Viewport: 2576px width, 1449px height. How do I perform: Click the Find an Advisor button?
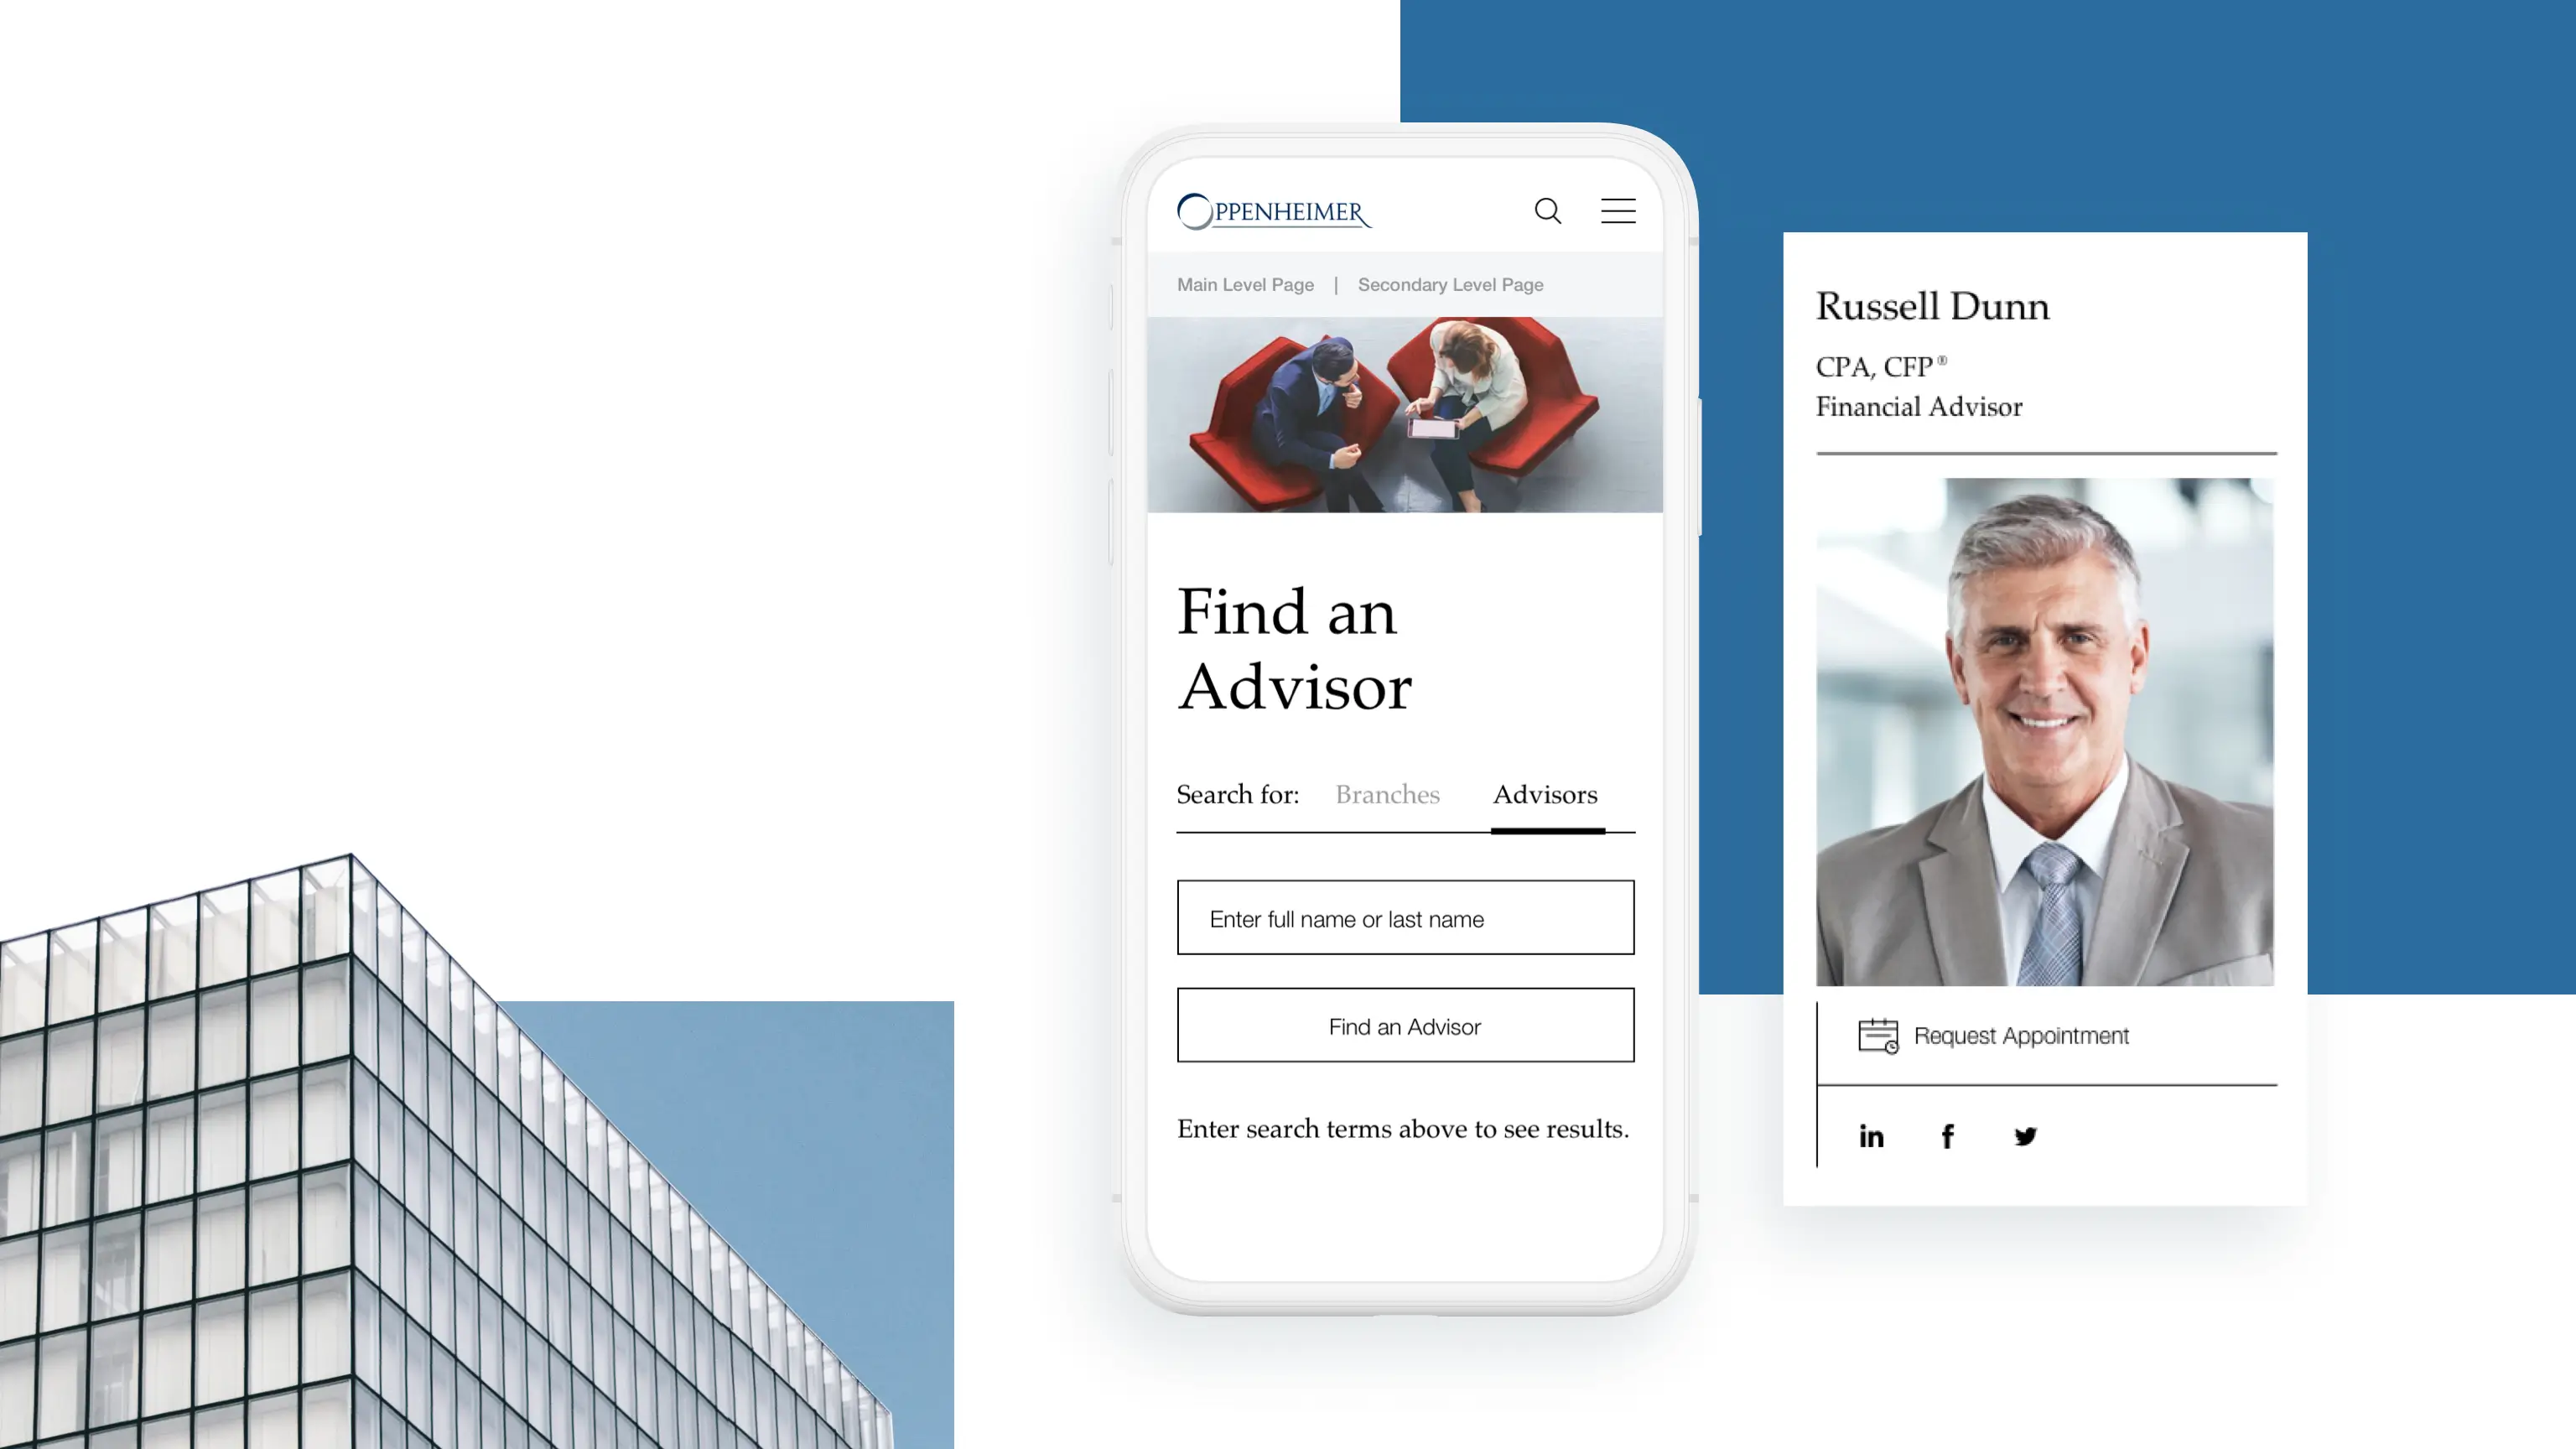click(1405, 1025)
